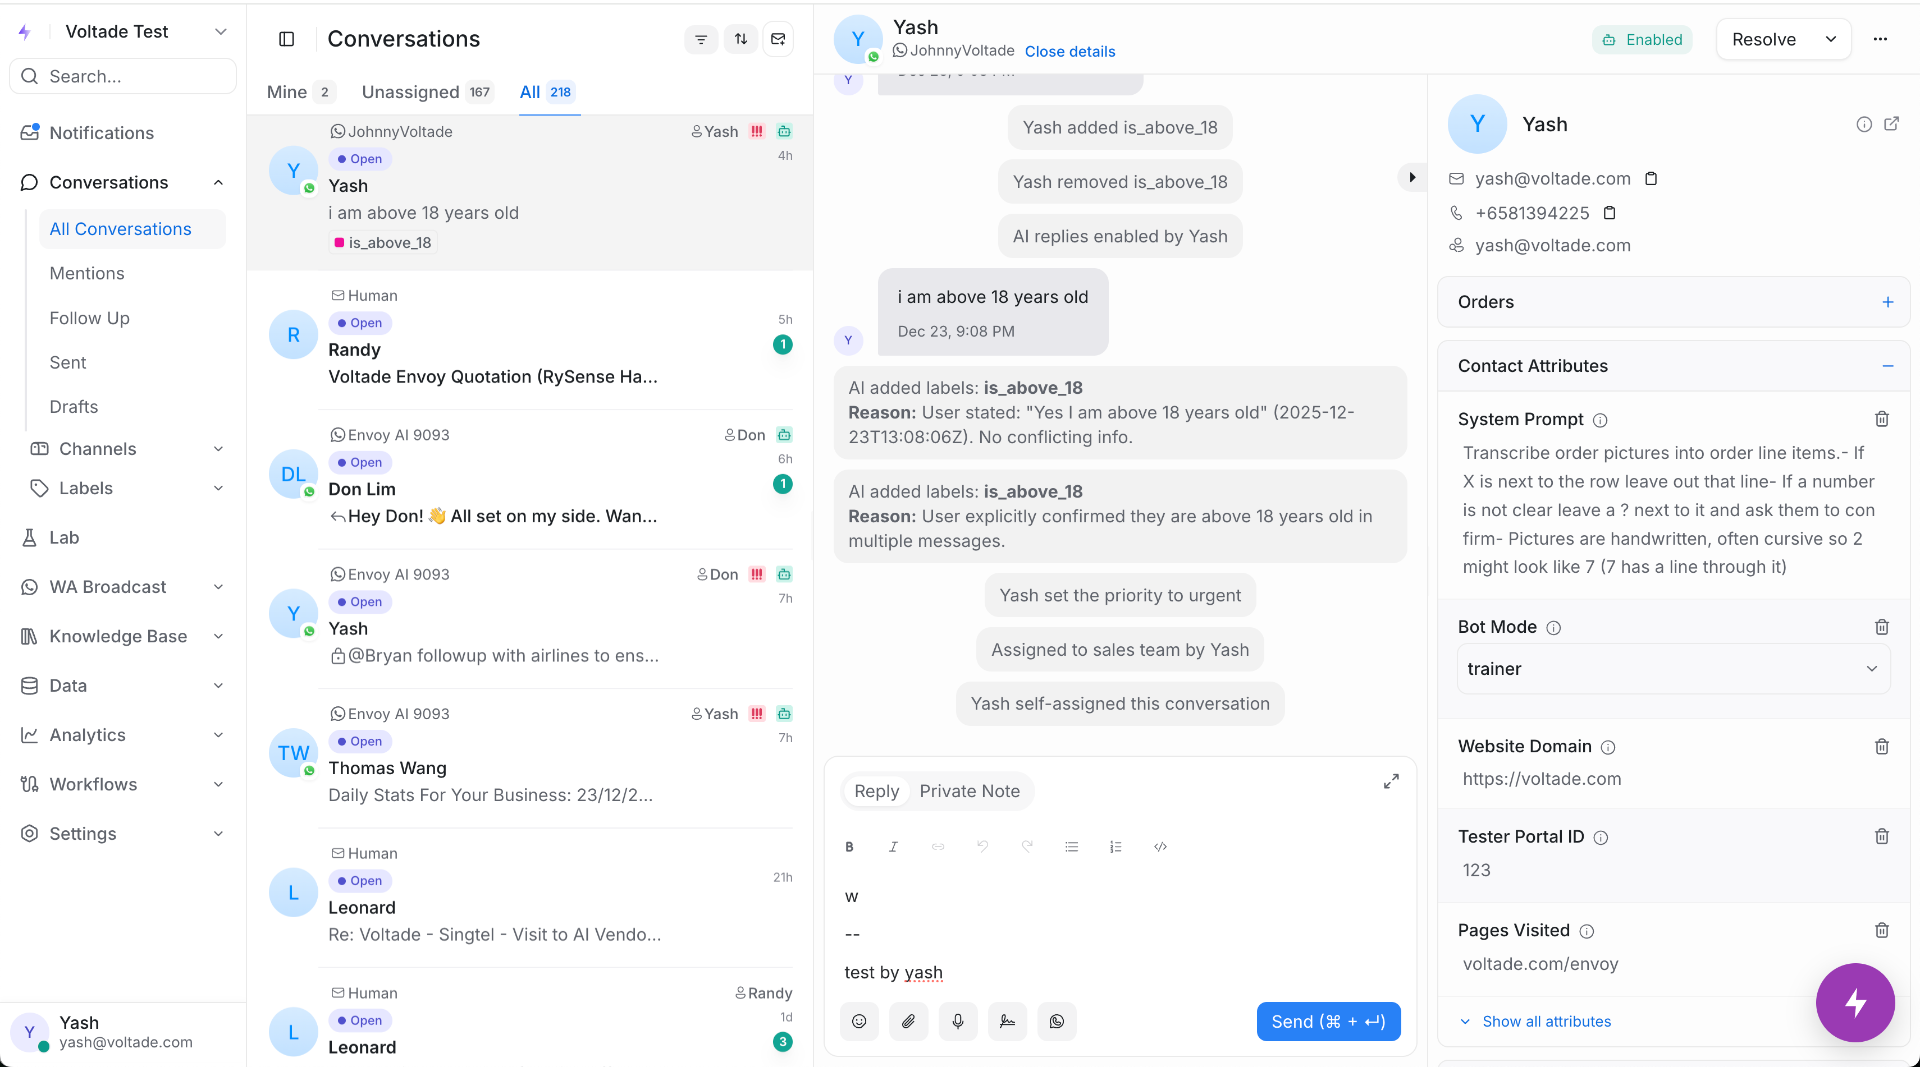Expand the Labels section

[x=218, y=488]
